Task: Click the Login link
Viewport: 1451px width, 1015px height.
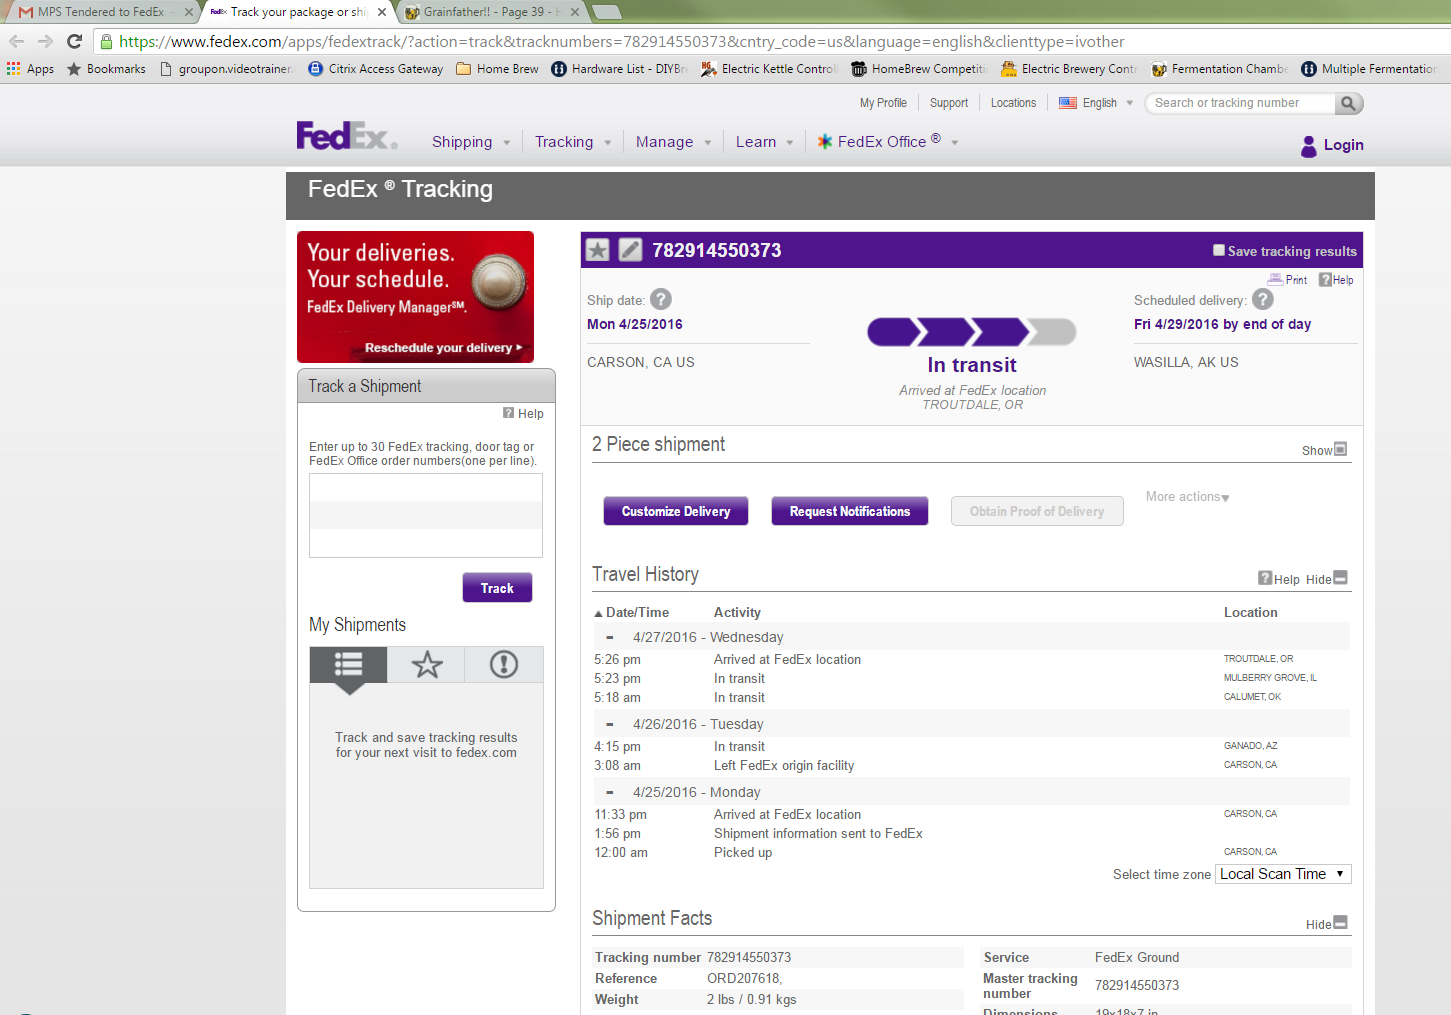Action: 1343,145
